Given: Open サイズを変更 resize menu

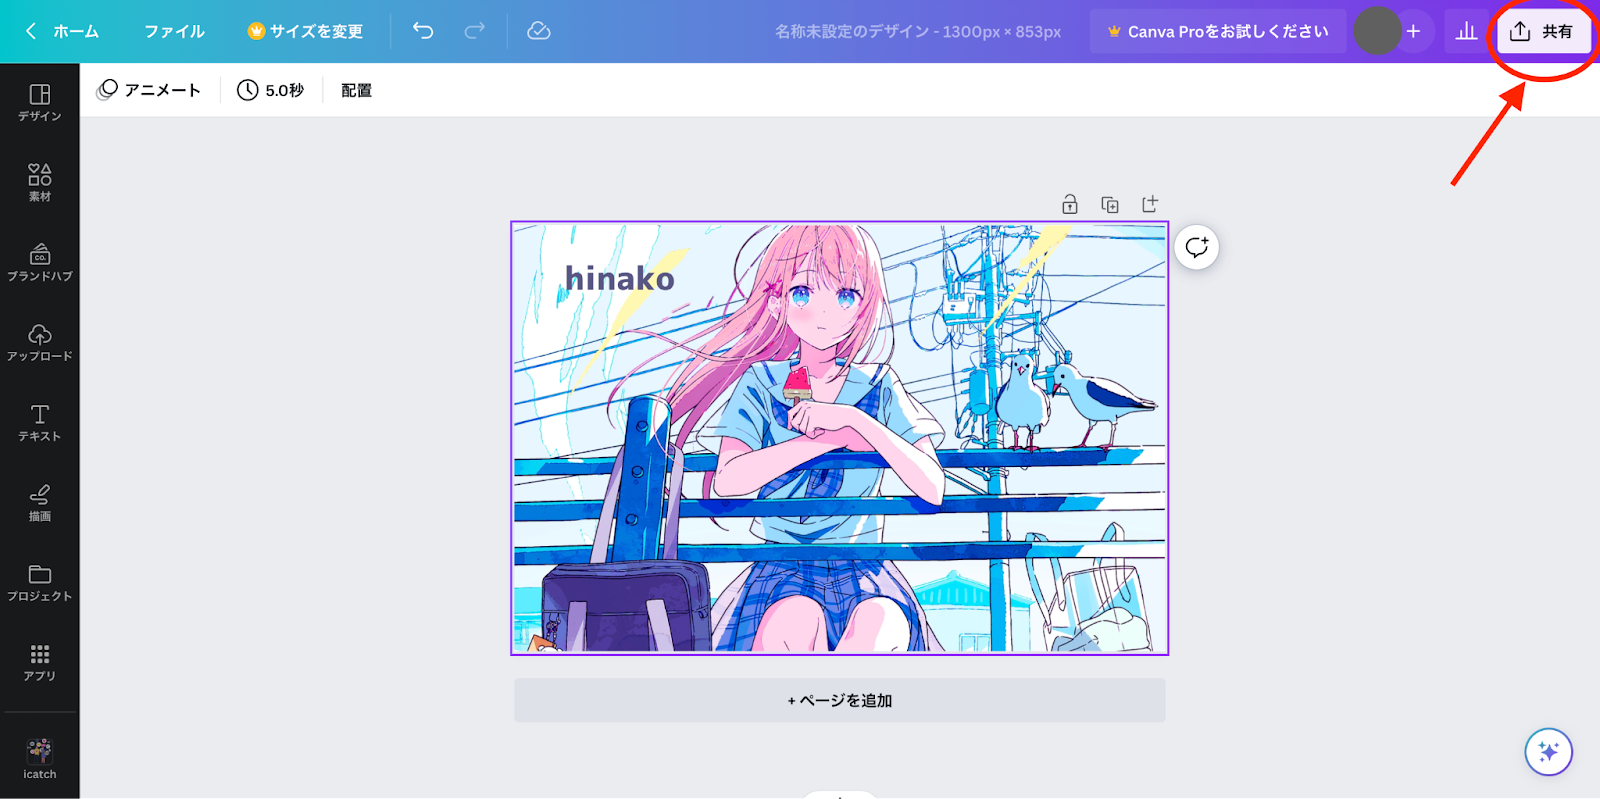Looking at the screenshot, I should (305, 31).
